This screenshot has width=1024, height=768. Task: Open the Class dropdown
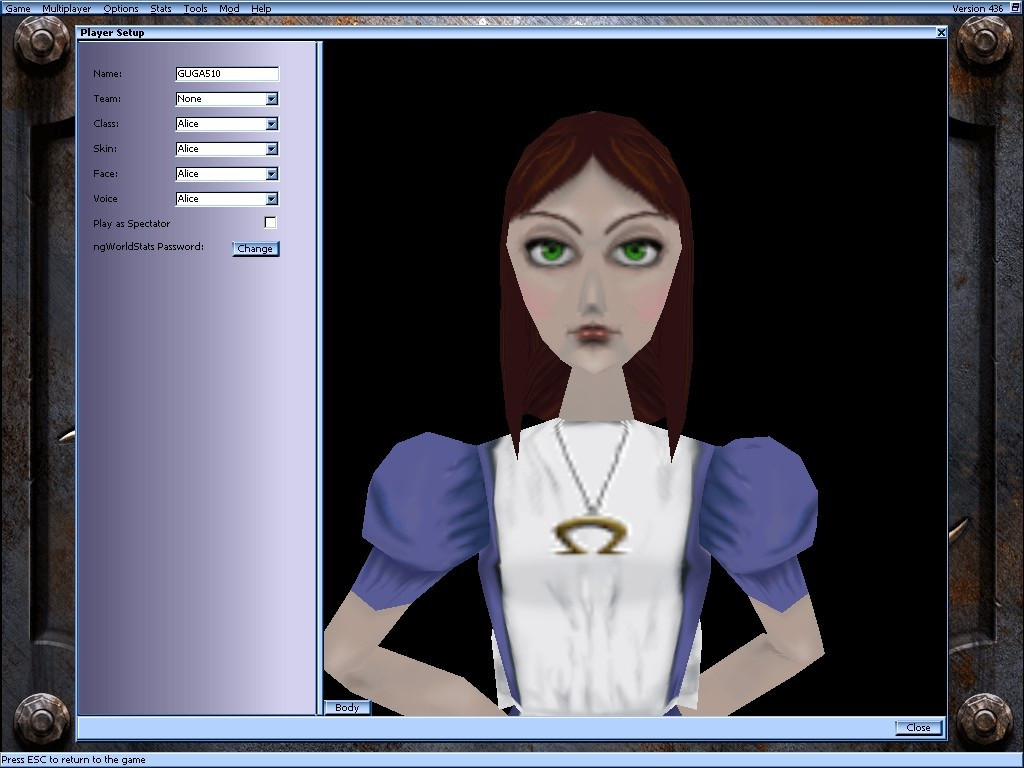coord(271,123)
